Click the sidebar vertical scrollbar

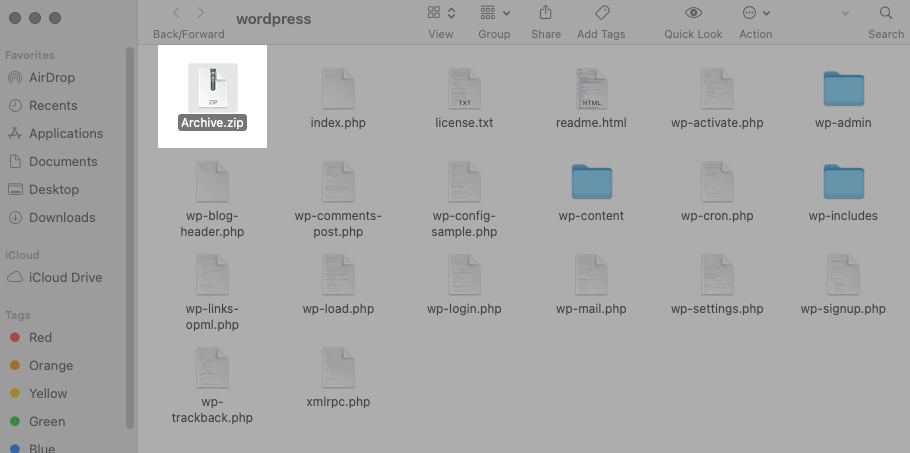coord(130,238)
